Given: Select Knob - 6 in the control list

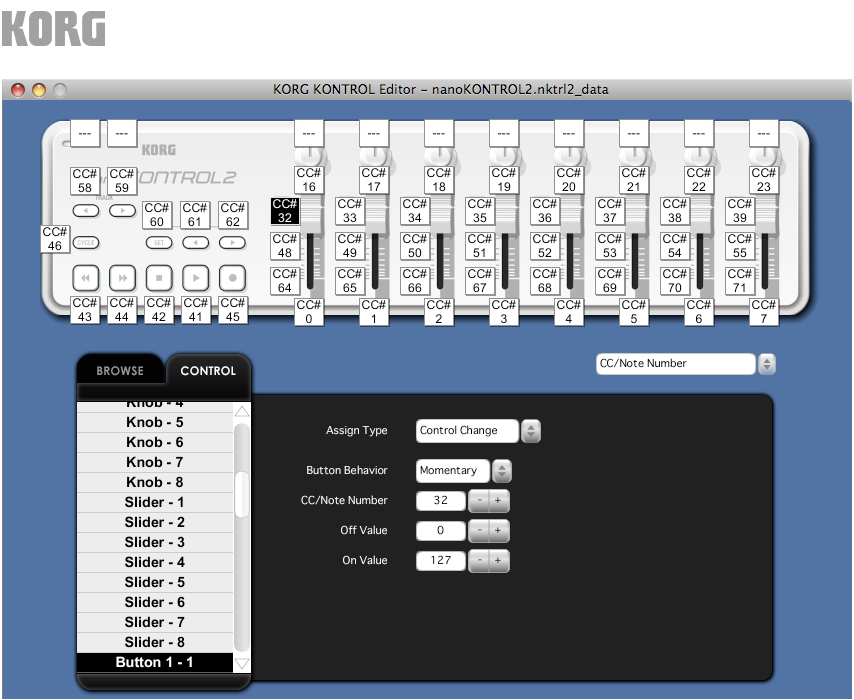Looking at the screenshot, I should (155, 442).
